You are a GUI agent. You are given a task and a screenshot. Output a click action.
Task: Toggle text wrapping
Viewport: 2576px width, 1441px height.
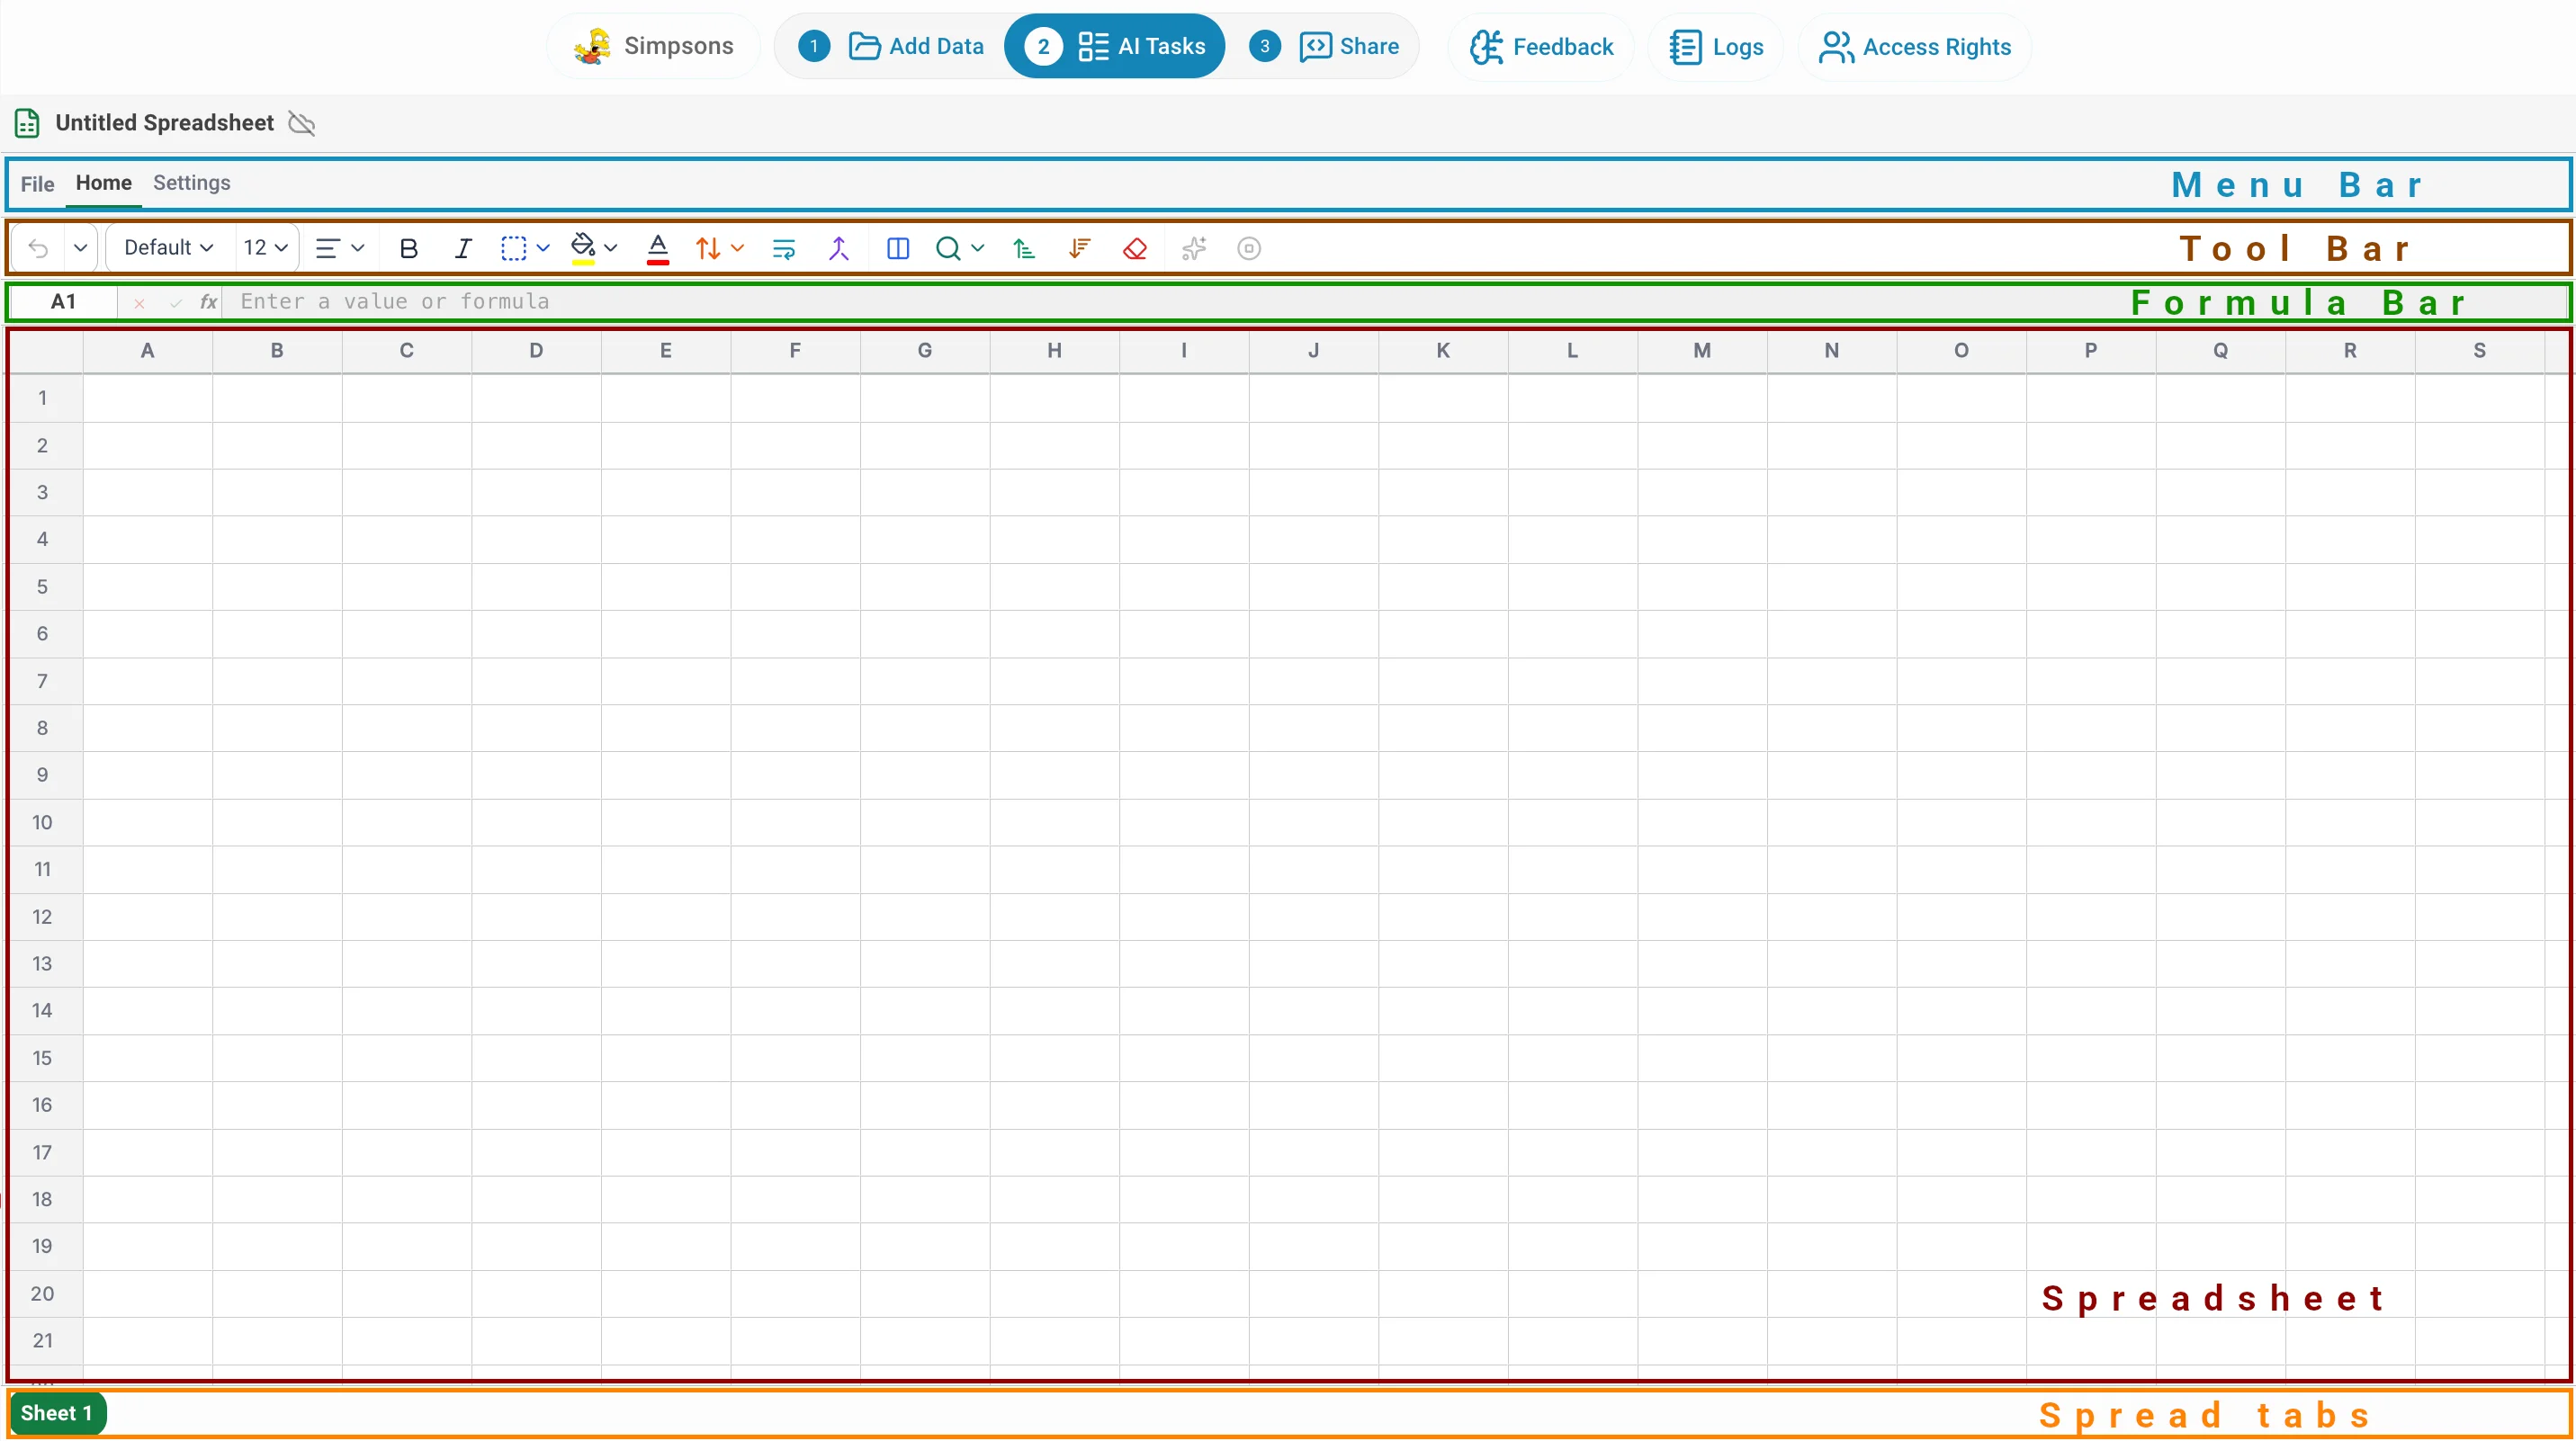coord(783,248)
